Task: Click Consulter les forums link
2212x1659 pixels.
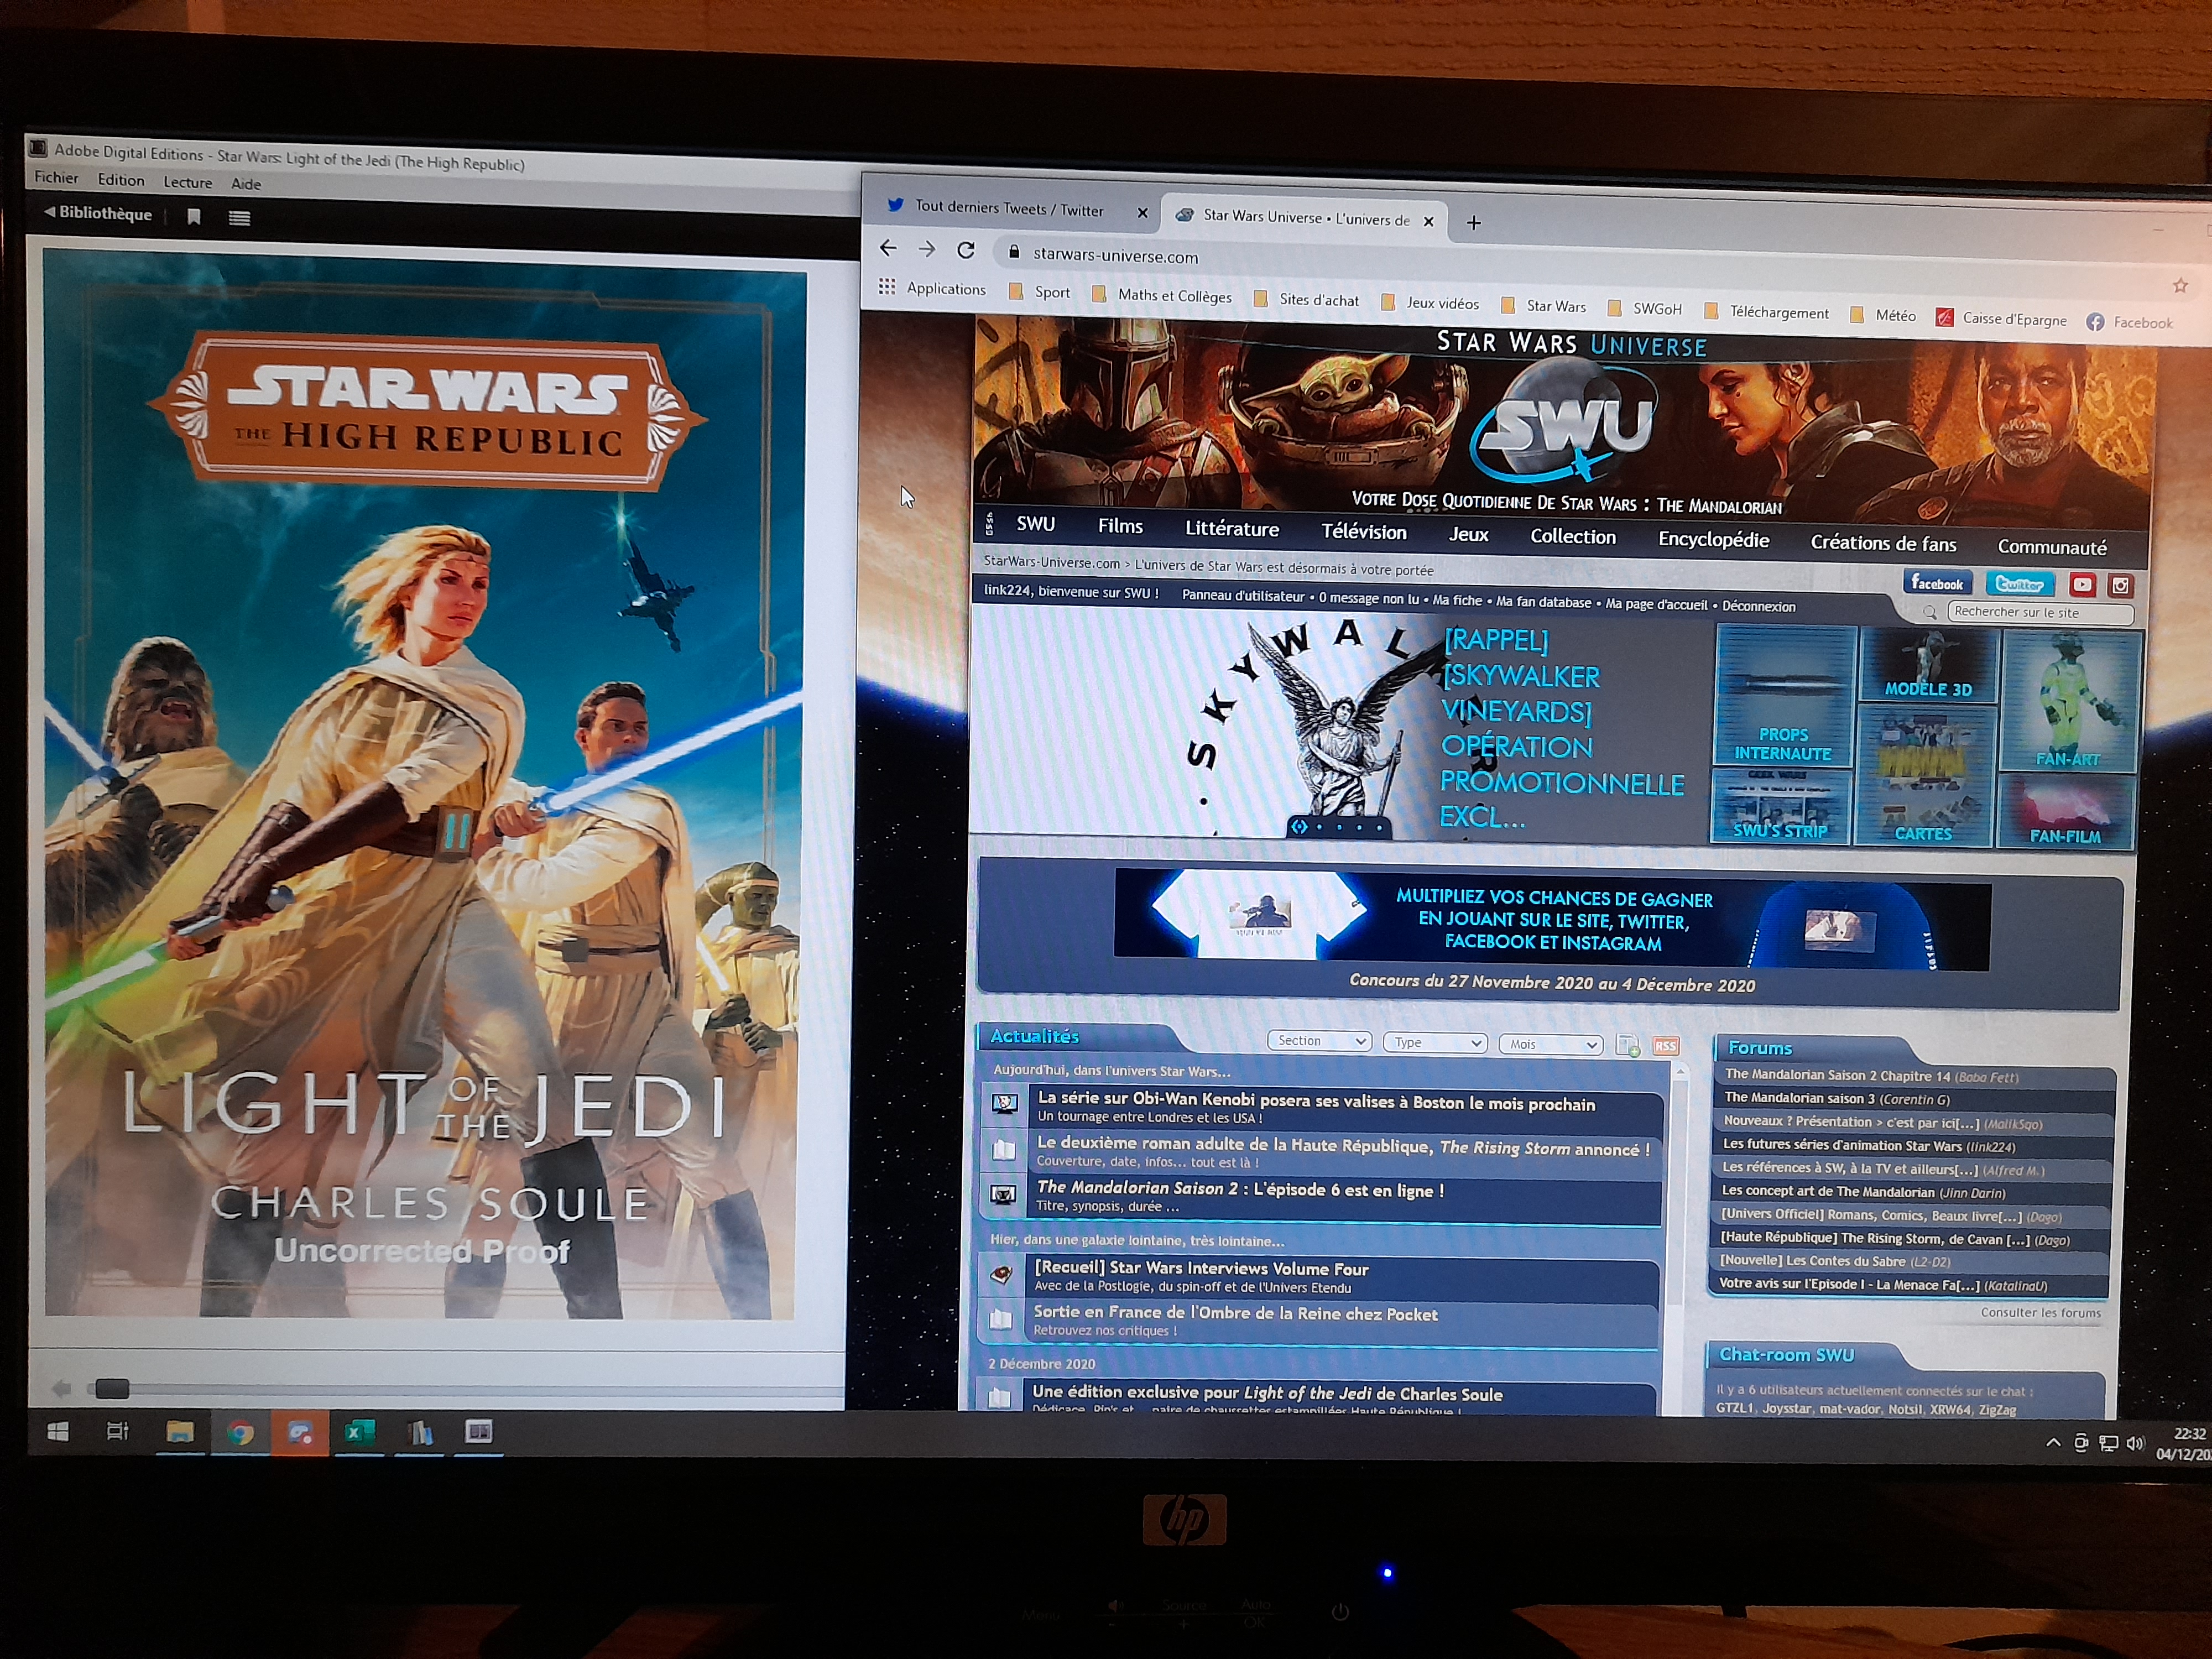Action: click(2040, 1313)
